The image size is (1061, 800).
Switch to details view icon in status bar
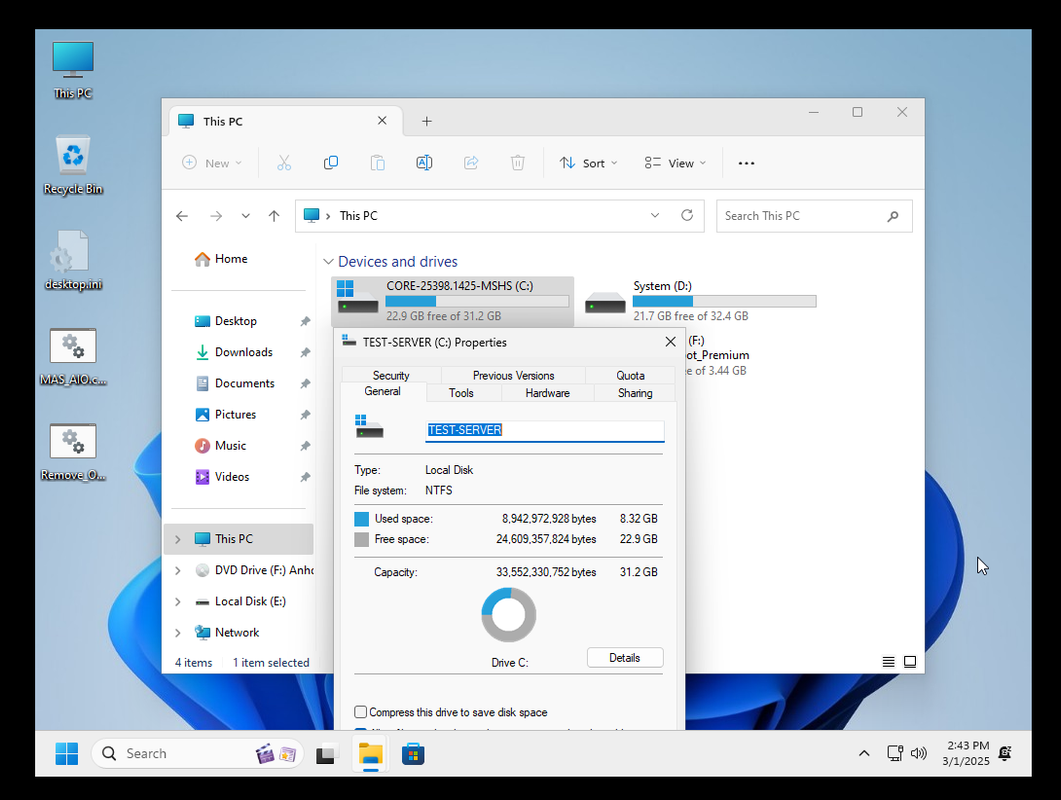[x=888, y=661]
